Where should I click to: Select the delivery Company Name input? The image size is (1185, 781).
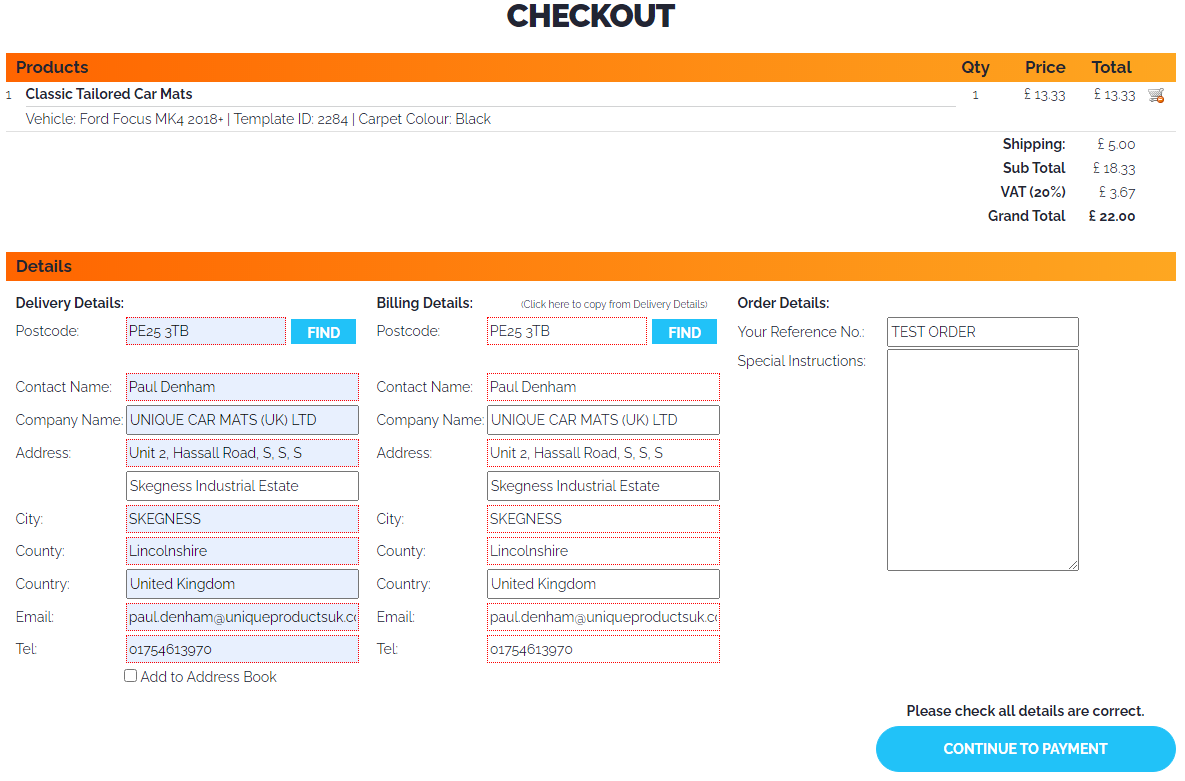[x=242, y=420]
